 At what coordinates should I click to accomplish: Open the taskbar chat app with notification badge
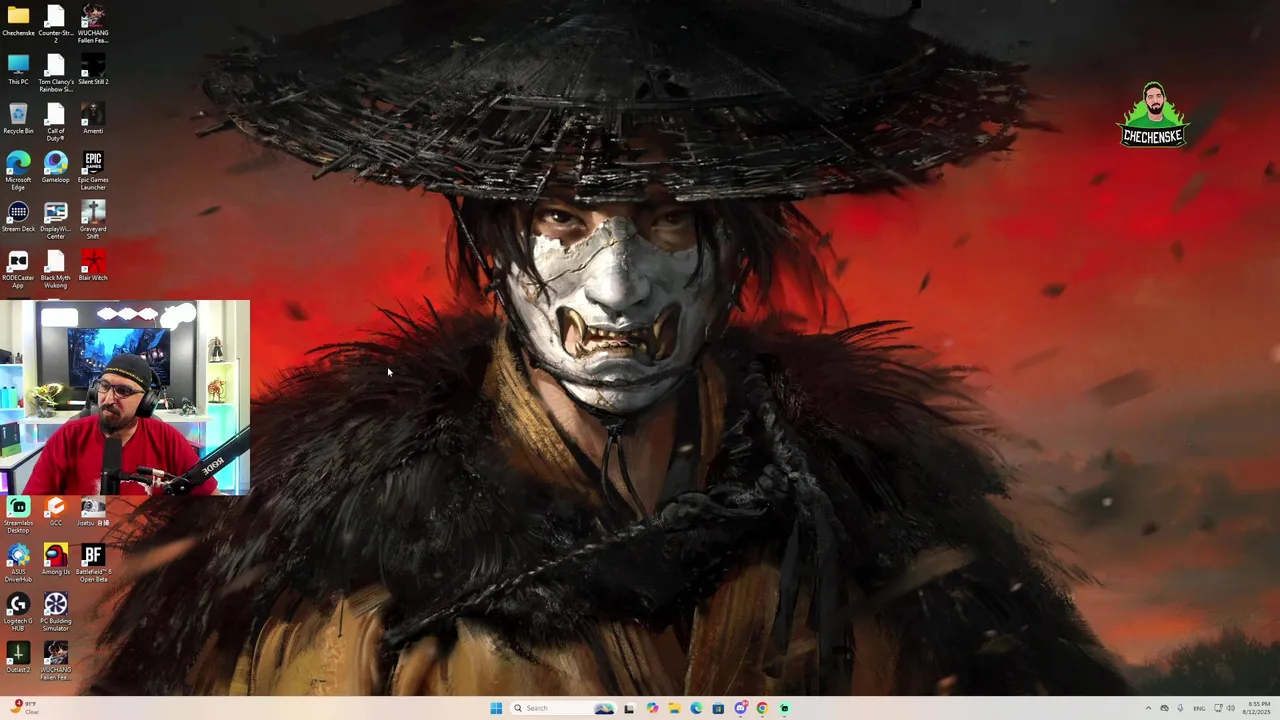coord(740,708)
